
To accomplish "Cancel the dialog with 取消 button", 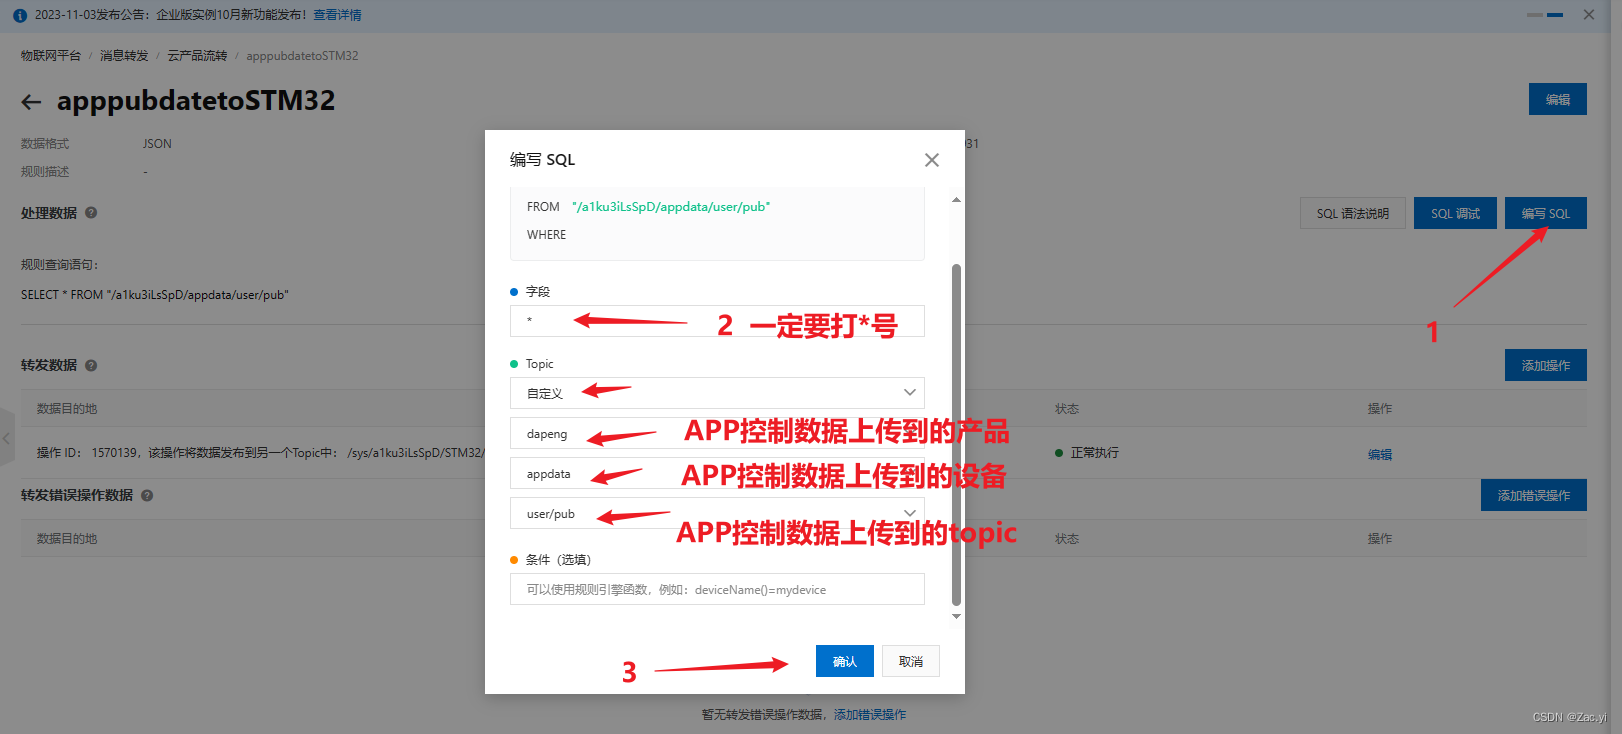I will point(911,661).
